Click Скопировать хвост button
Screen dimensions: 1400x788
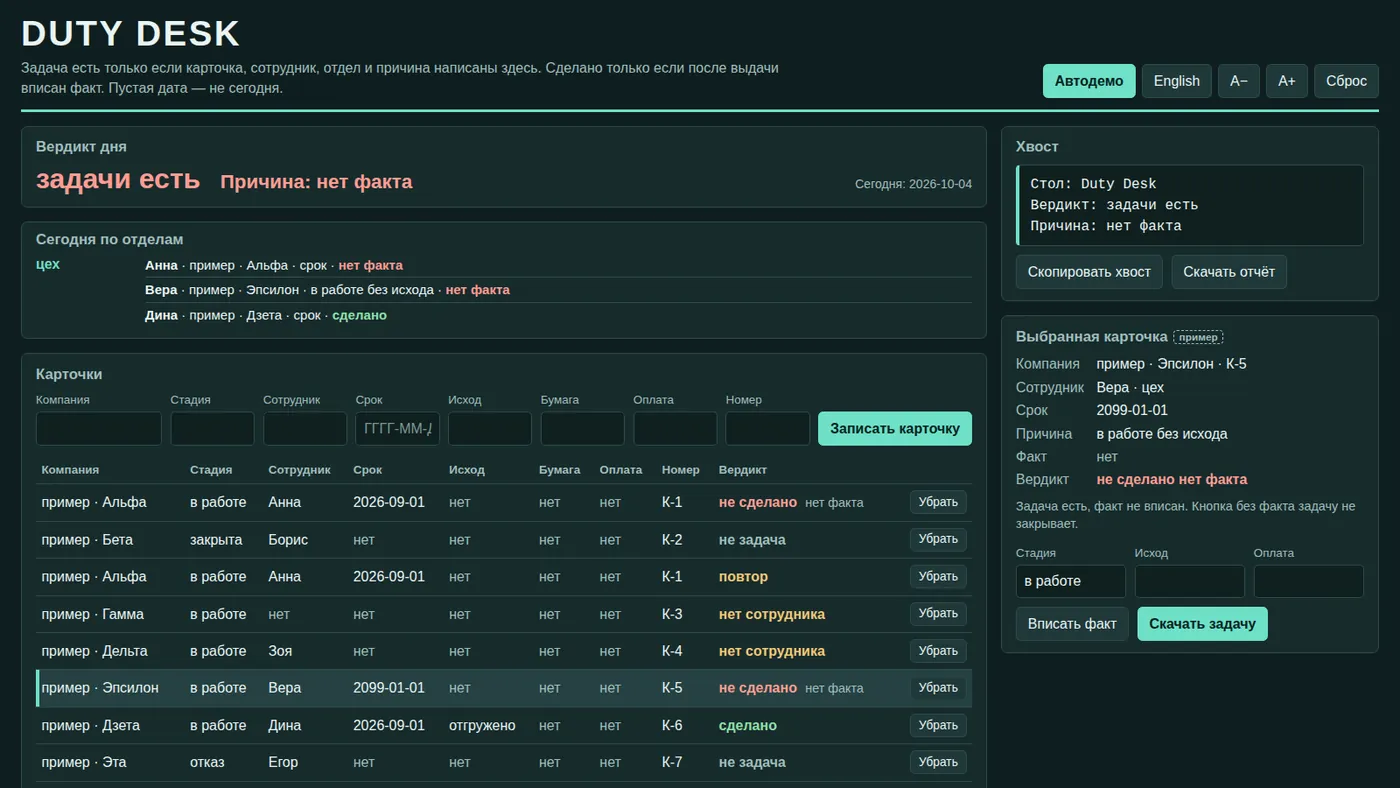1089,272
